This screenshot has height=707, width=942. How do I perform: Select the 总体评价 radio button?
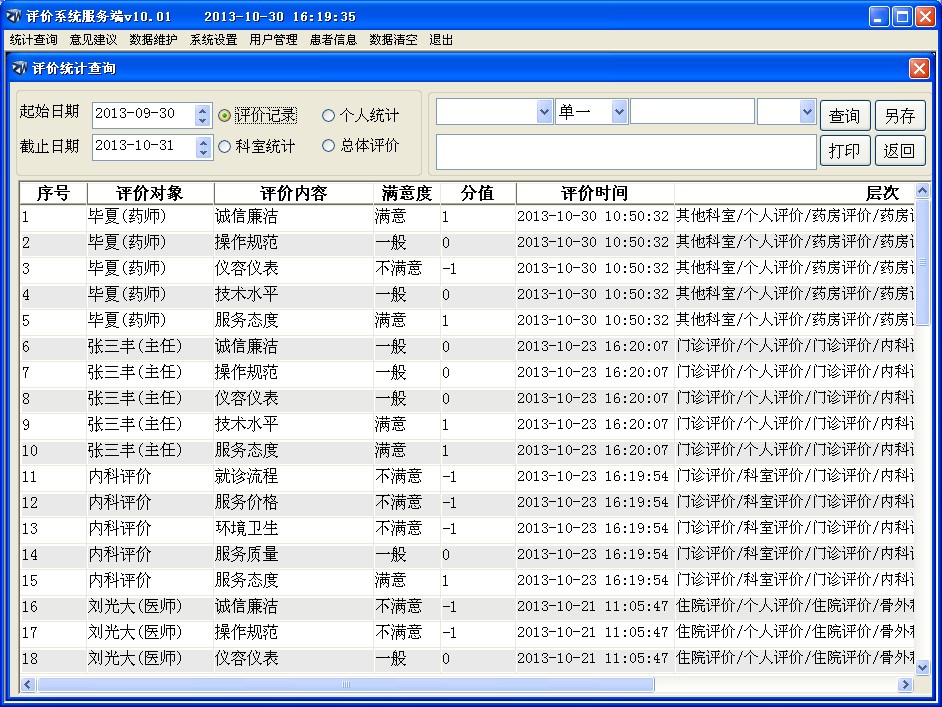pos(328,146)
